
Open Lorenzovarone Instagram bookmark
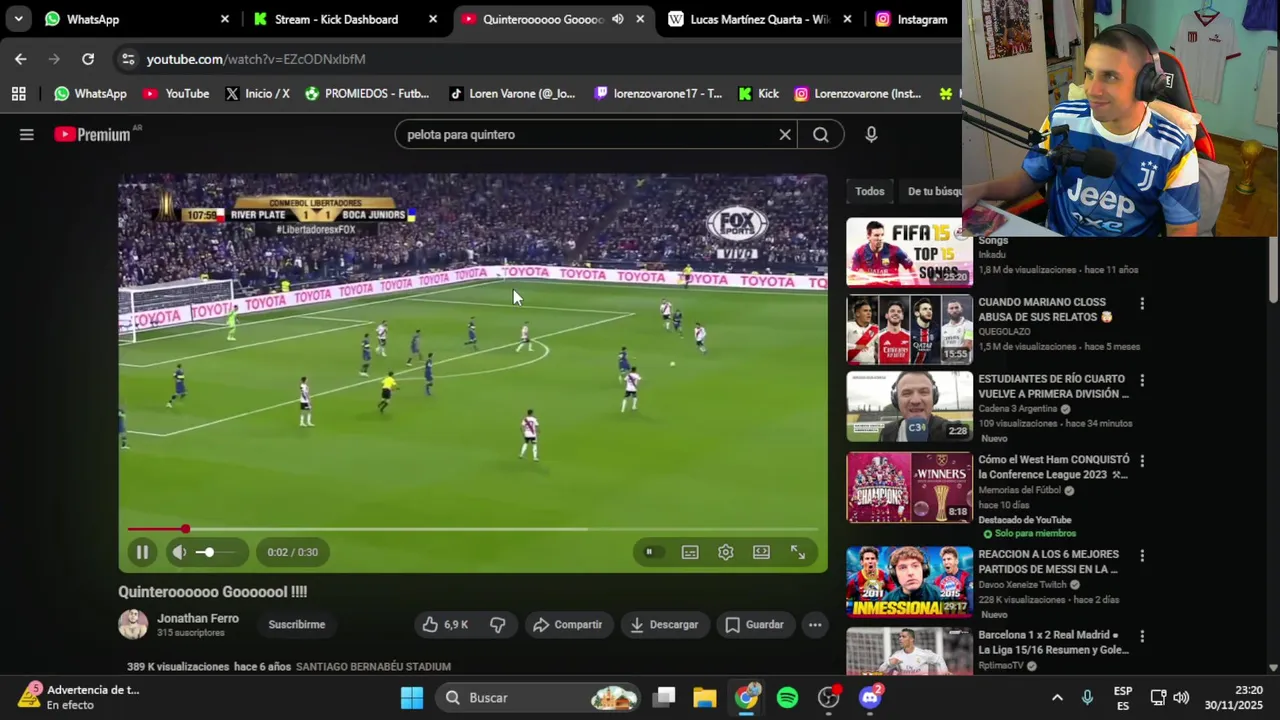(x=858, y=93)
